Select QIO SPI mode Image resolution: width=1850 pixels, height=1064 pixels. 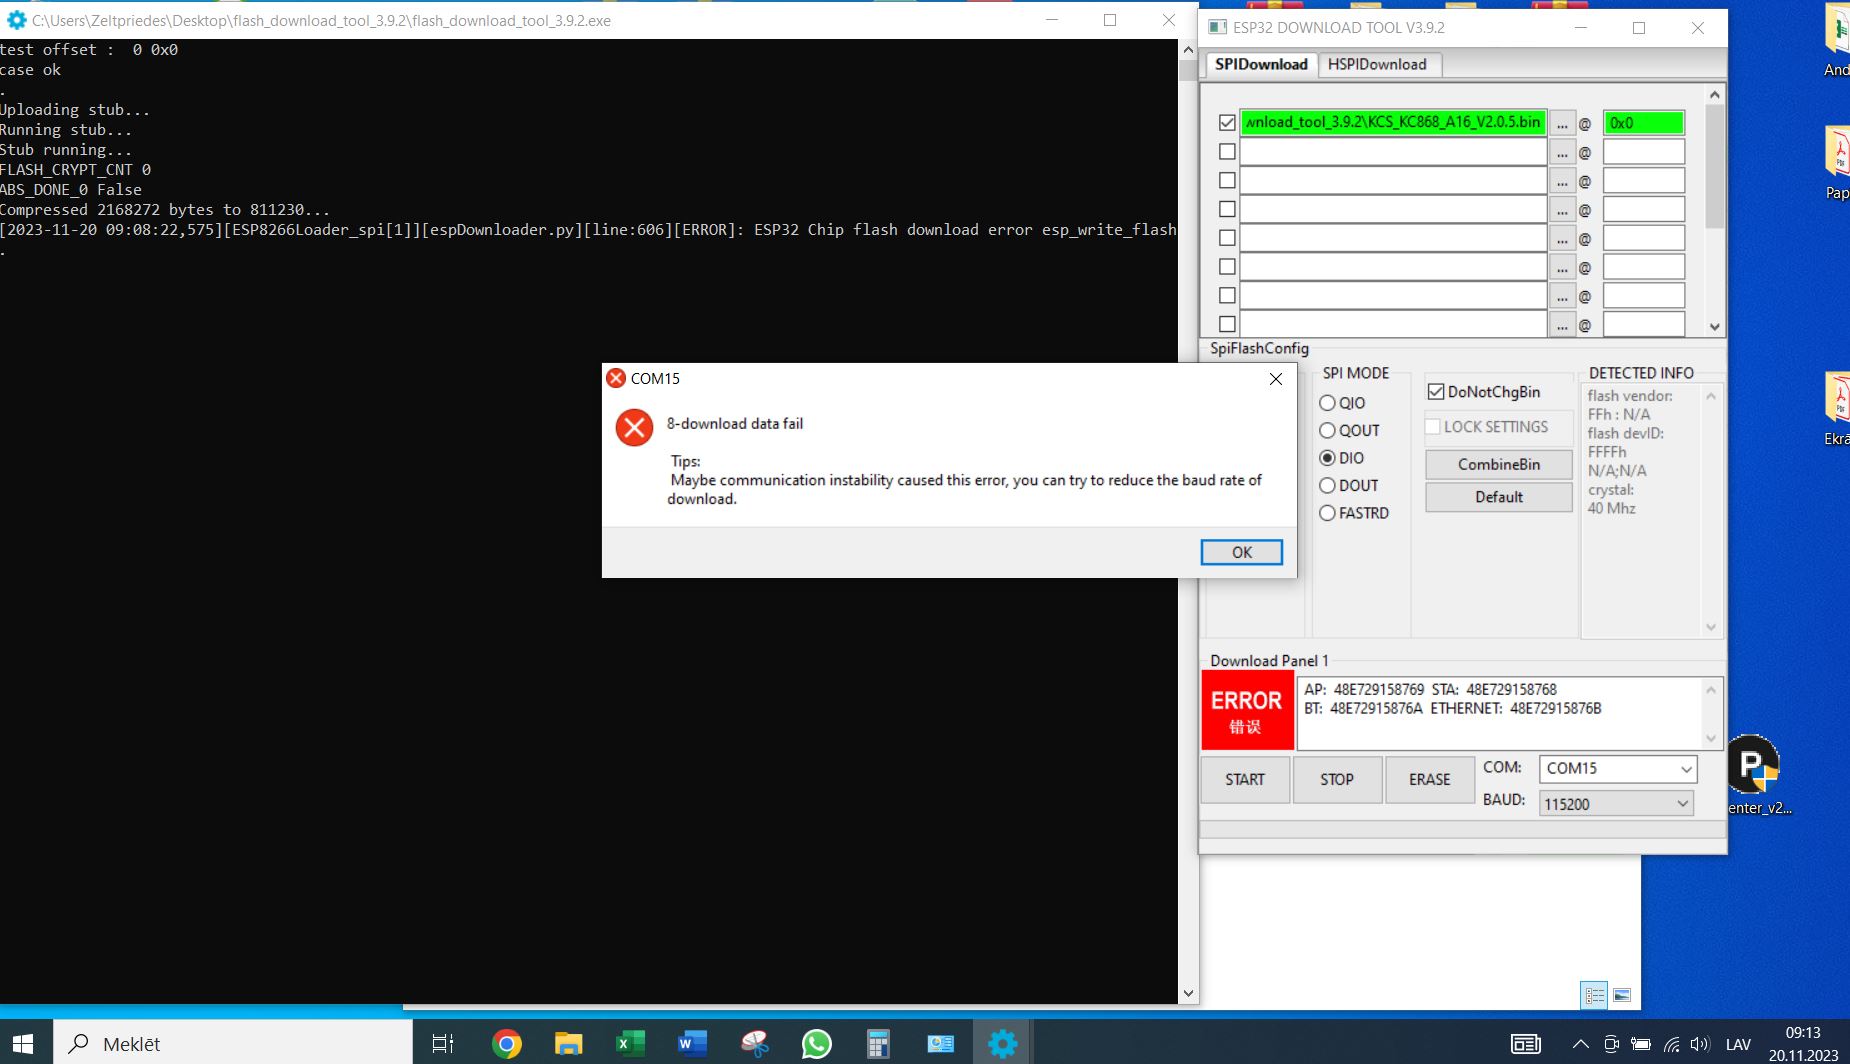pos(1328,403)
